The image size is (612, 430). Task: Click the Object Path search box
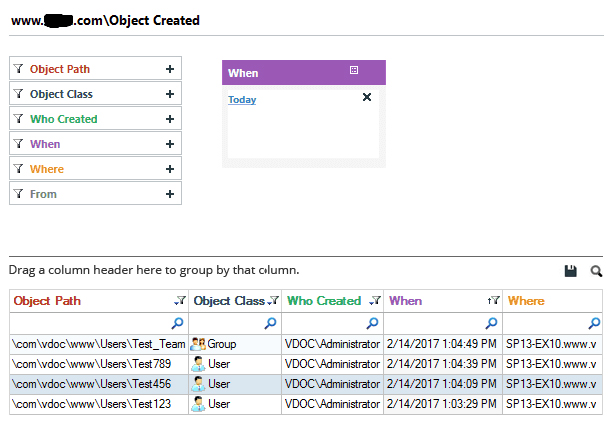click(x=99, y=323)
